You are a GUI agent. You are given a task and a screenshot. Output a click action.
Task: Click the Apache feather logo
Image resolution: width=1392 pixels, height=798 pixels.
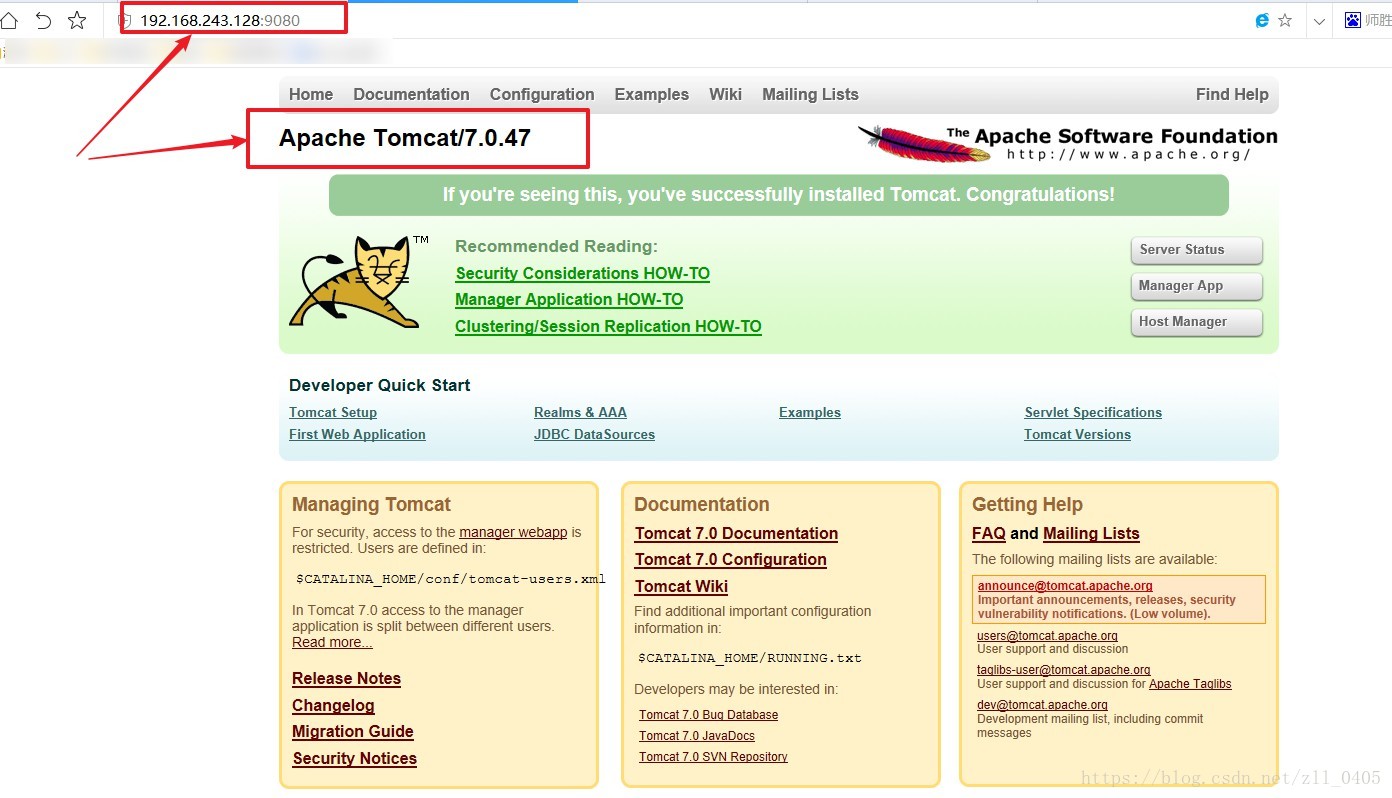925,143
